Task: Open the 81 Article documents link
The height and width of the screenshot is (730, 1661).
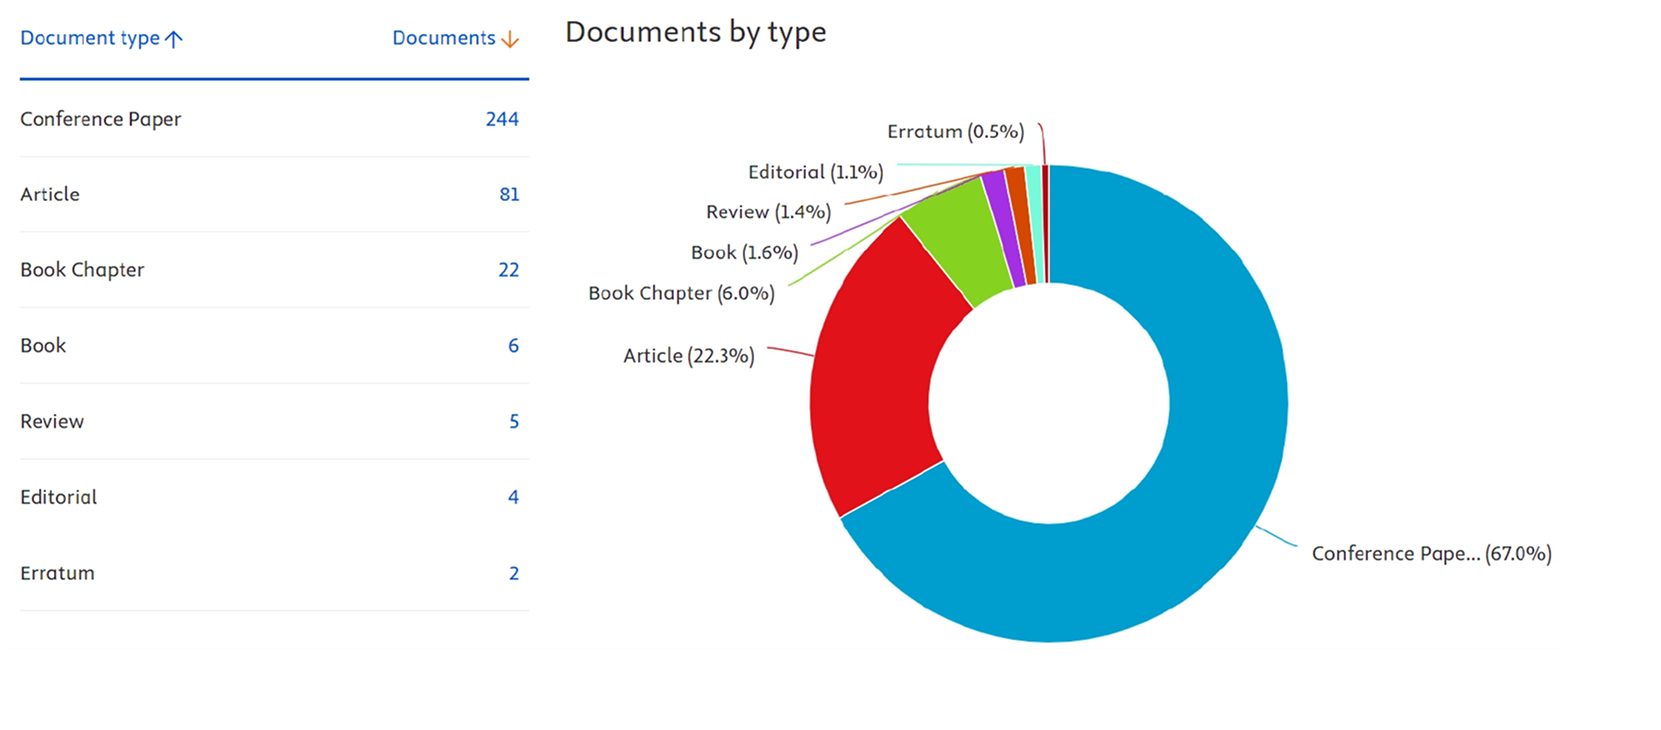Action: click(x=509, y=194)
